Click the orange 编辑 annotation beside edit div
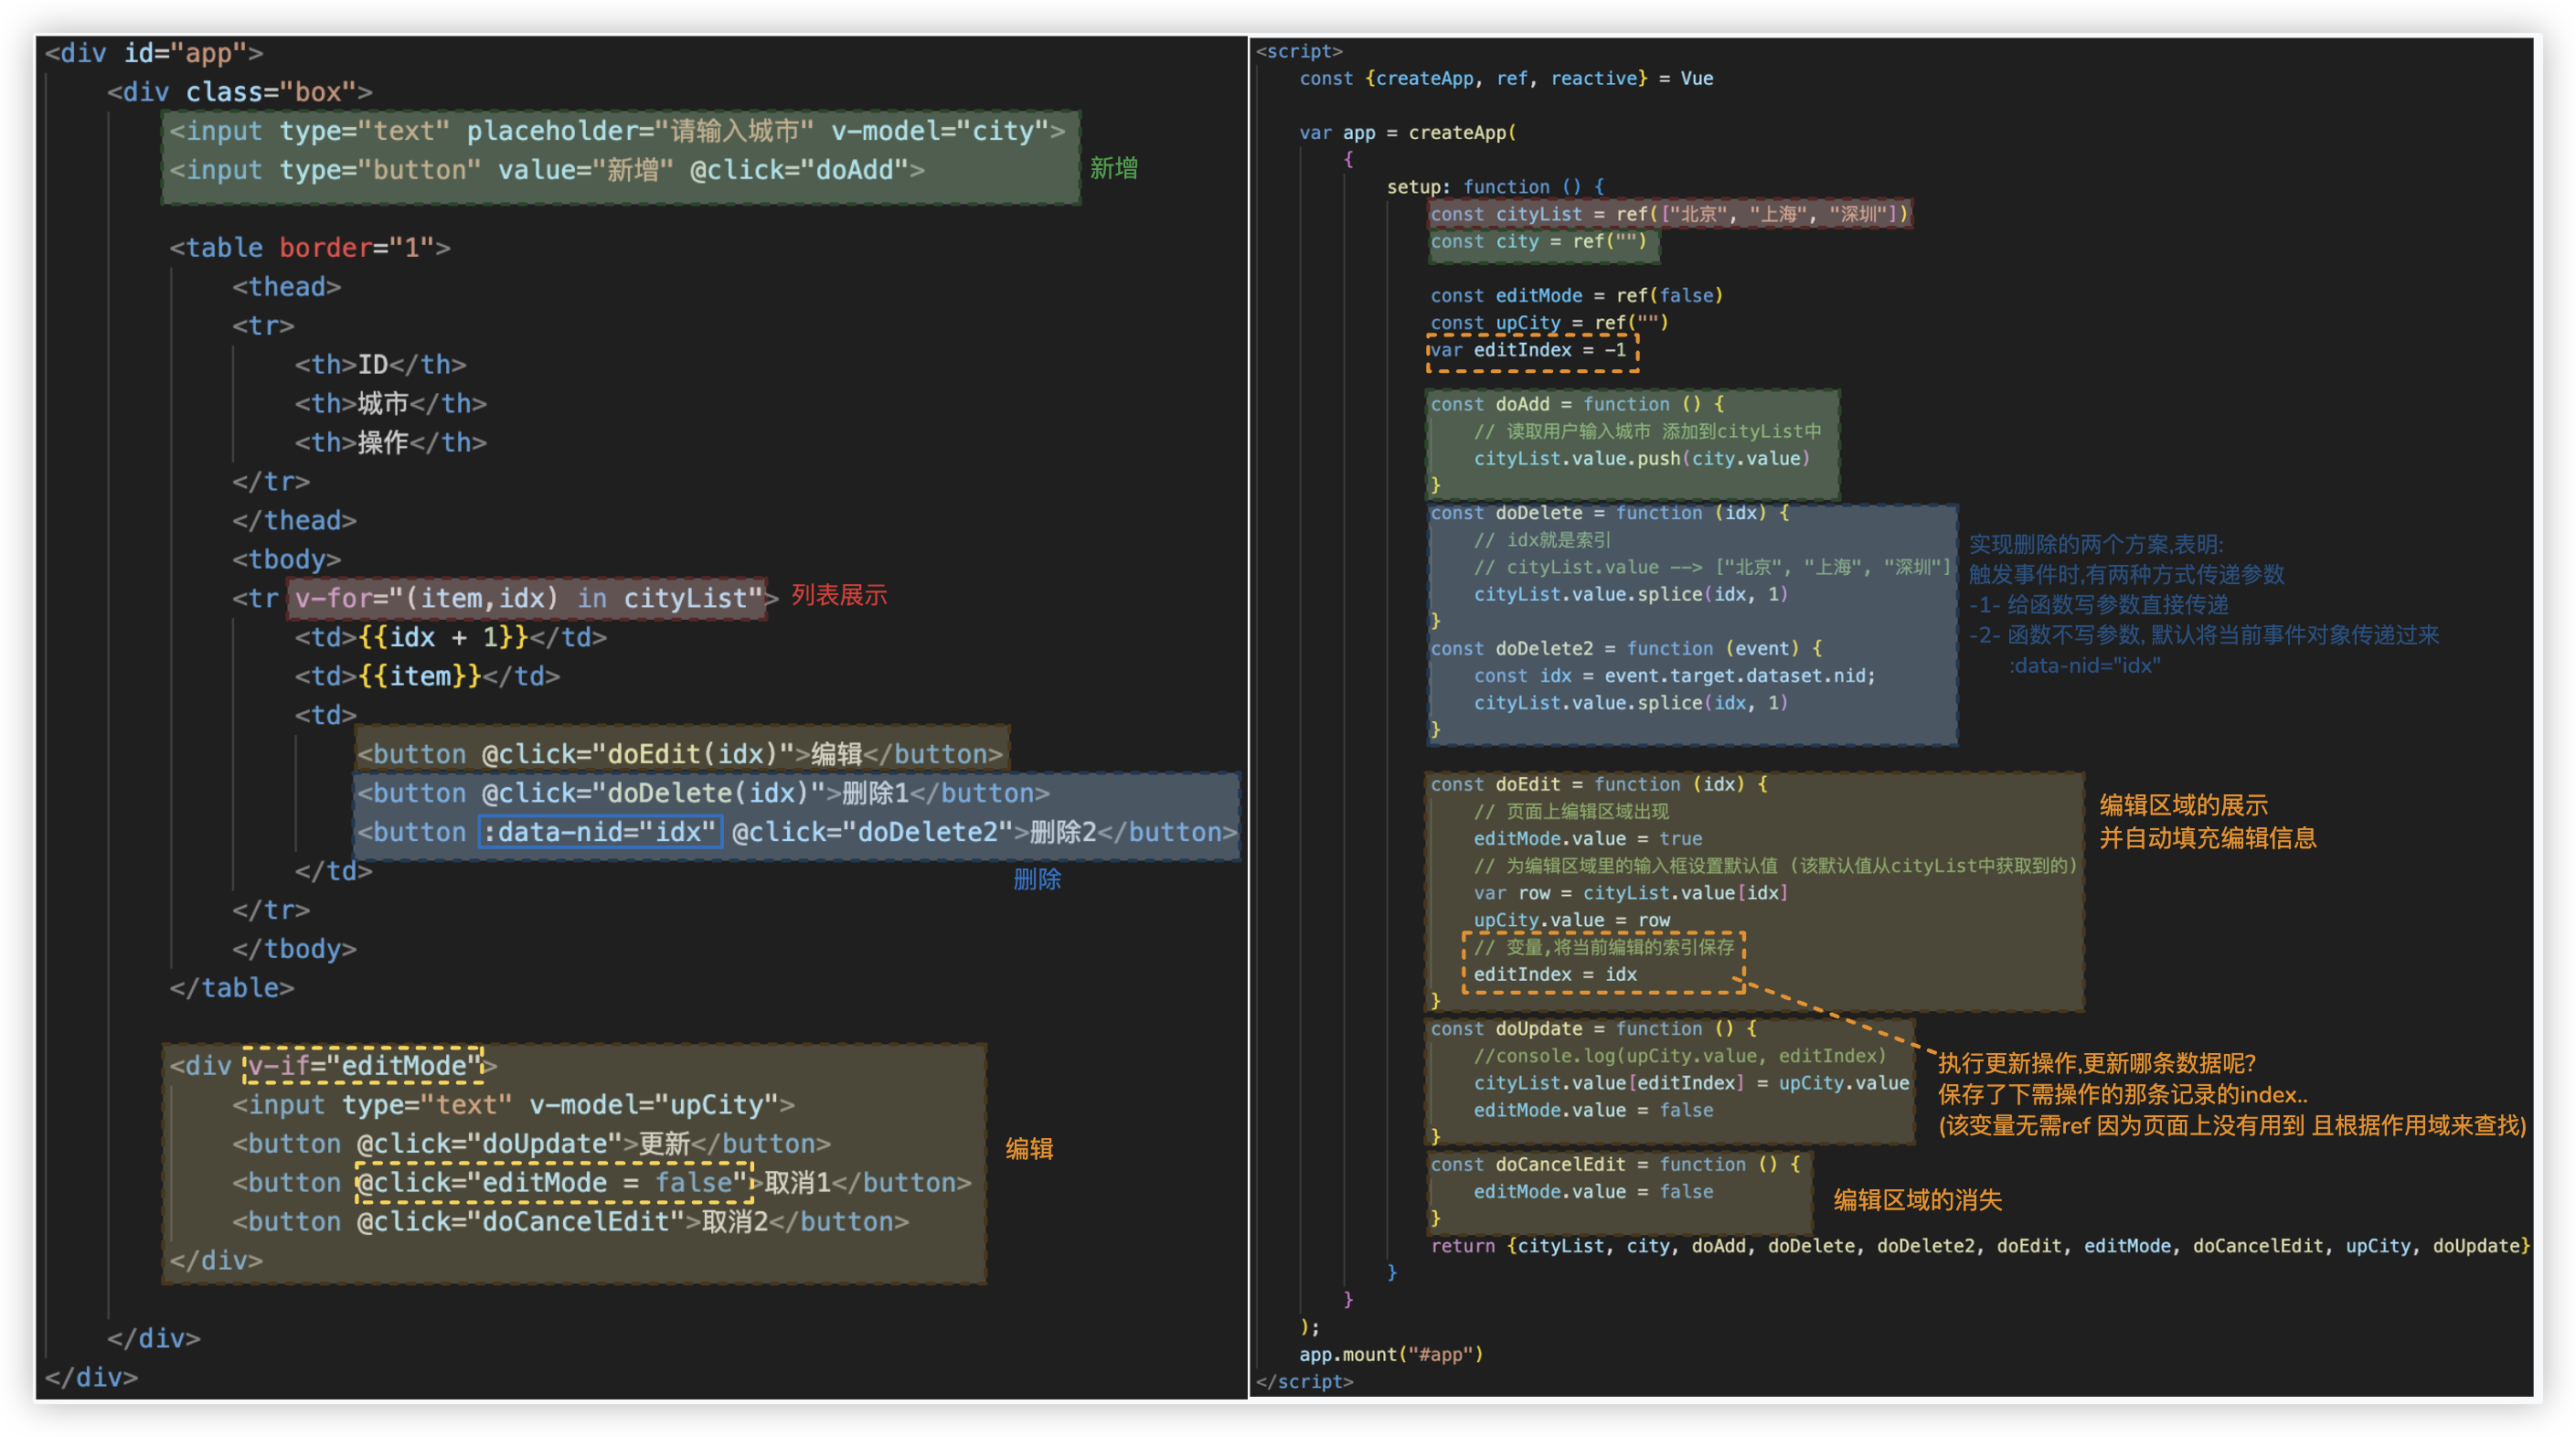Image resolution: width=2576 pixels, height=1437 pixels. [x=1029, y=1148]
